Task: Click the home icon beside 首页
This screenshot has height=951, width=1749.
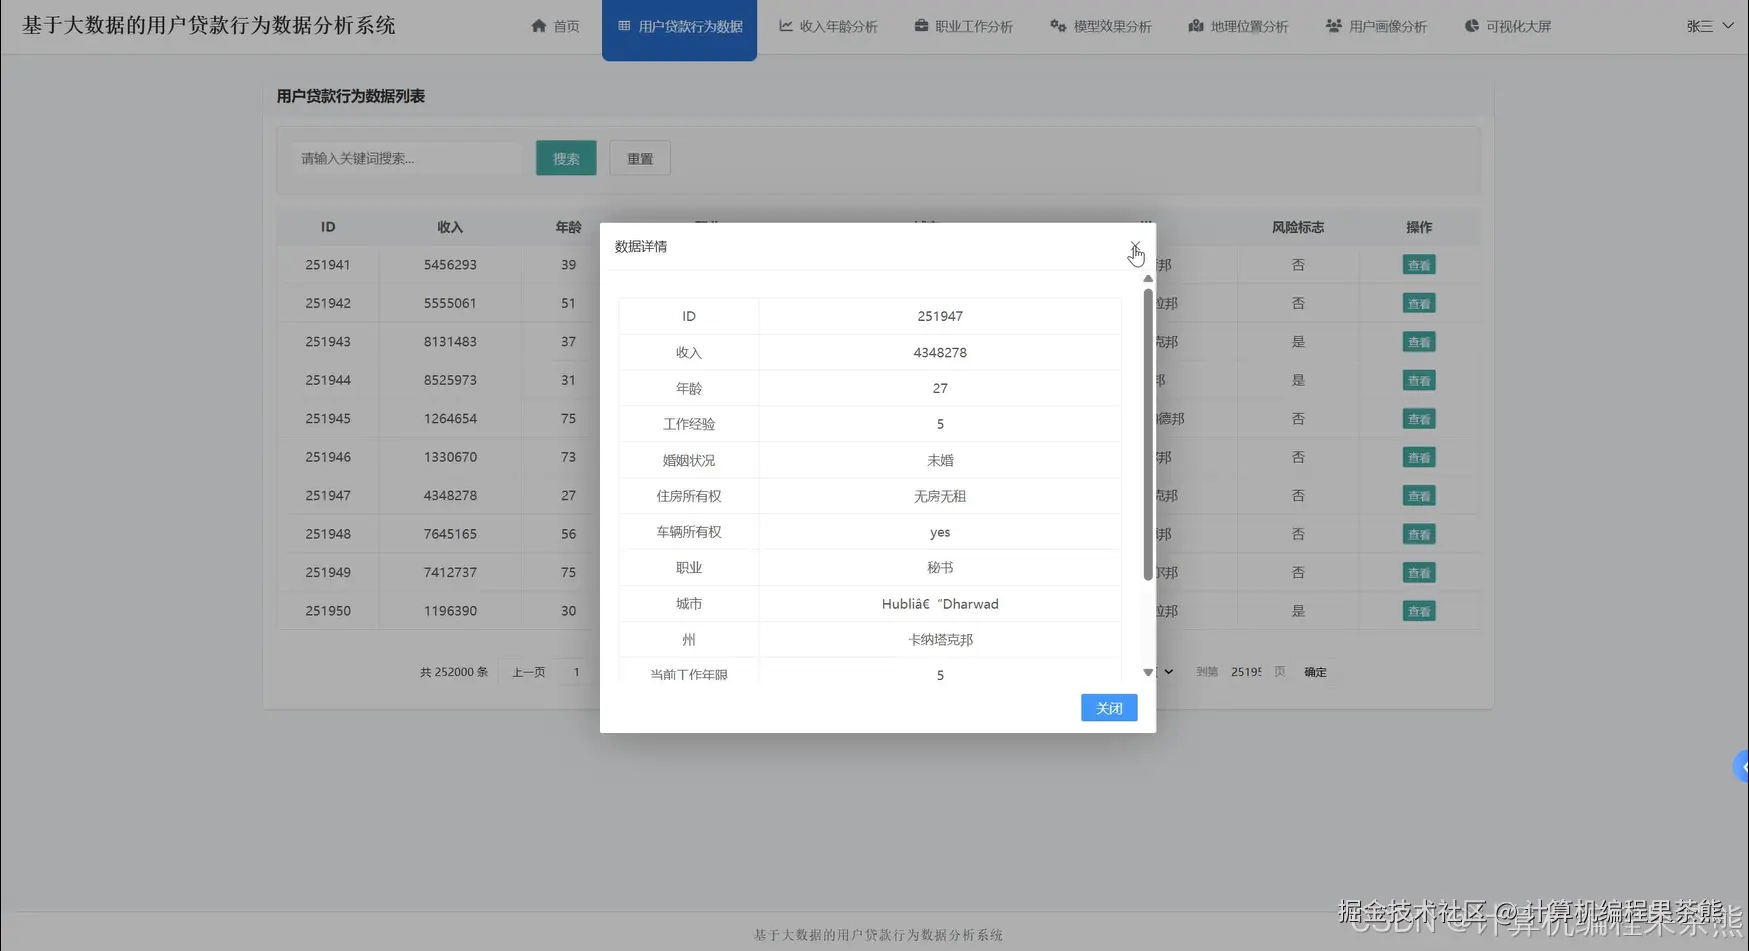Action: click(538, 26)
